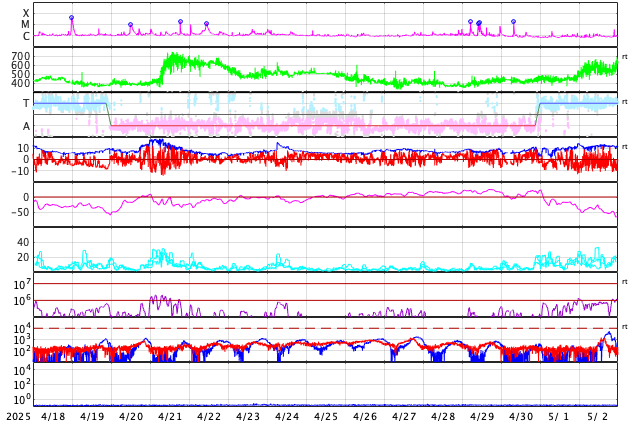Viewport: 634px width, 424px height.
Task: Select the blue flare marker above 4/30
Action: tap(514, 21)
